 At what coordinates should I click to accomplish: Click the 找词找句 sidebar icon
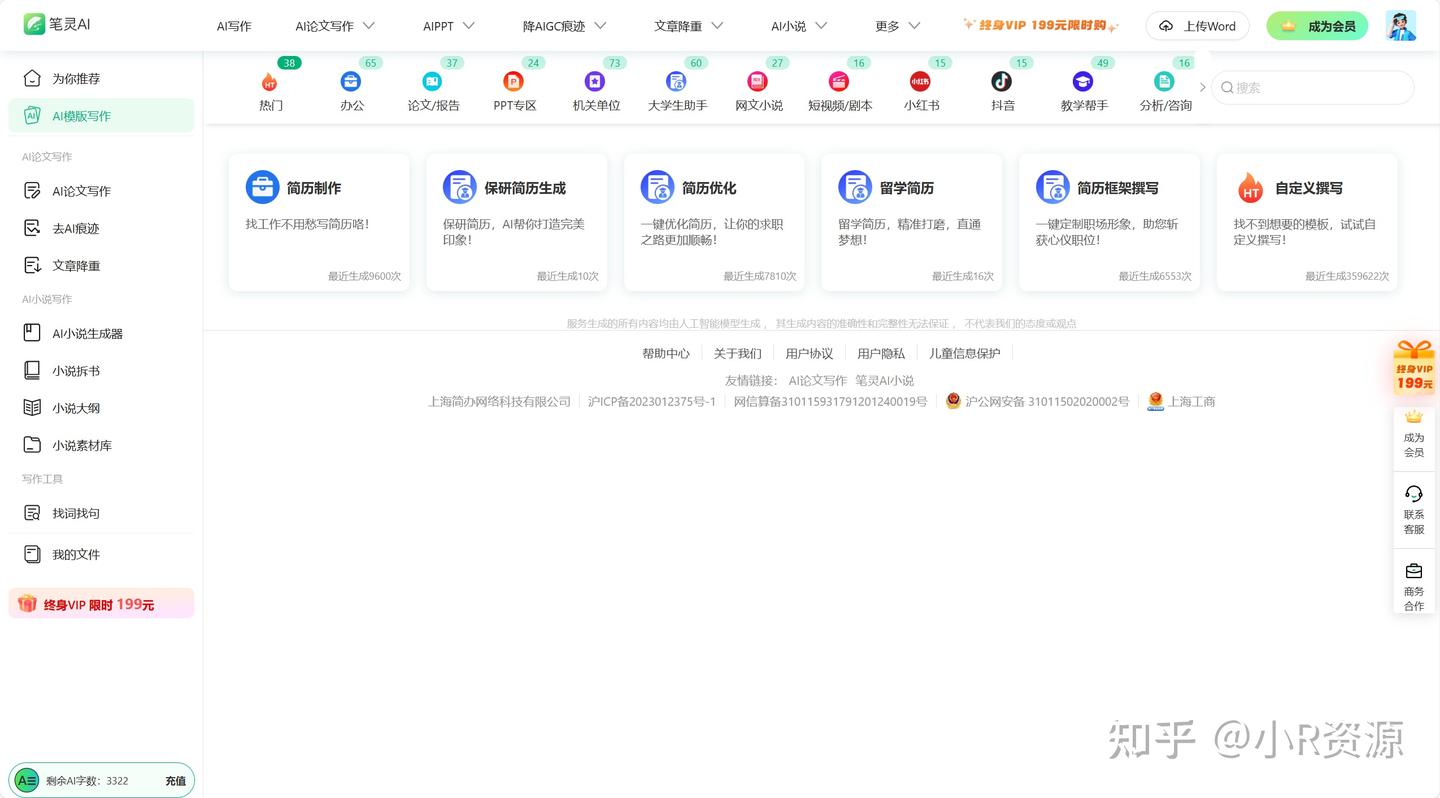32,513
